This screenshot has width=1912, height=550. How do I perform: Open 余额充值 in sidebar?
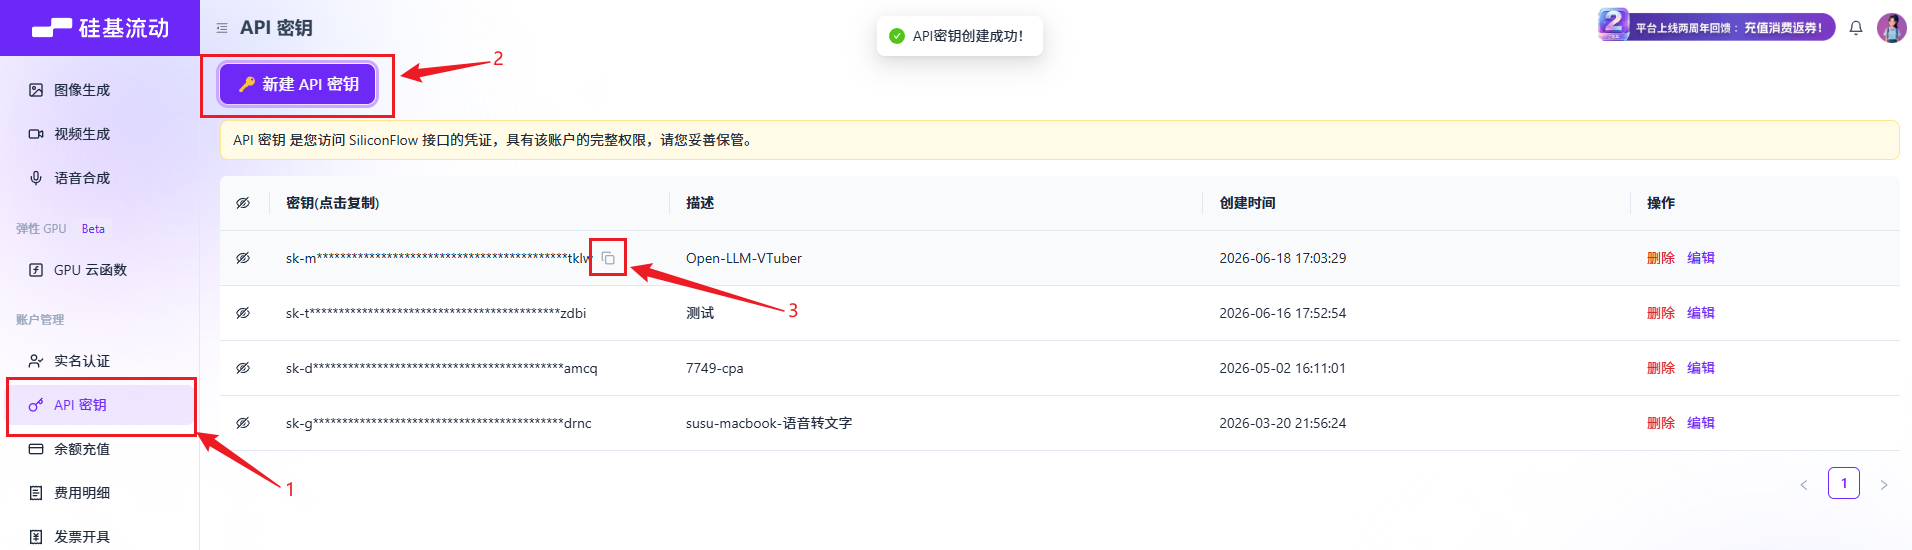(x=100, y=449)
